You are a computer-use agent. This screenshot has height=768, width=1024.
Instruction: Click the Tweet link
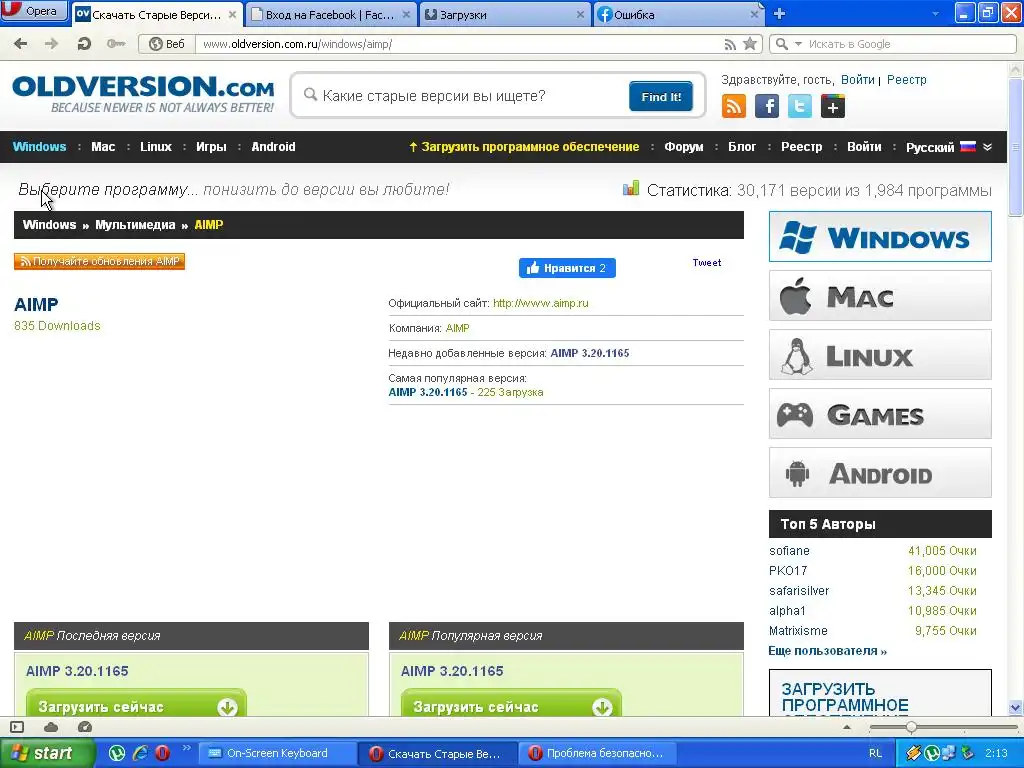point(707,263)
